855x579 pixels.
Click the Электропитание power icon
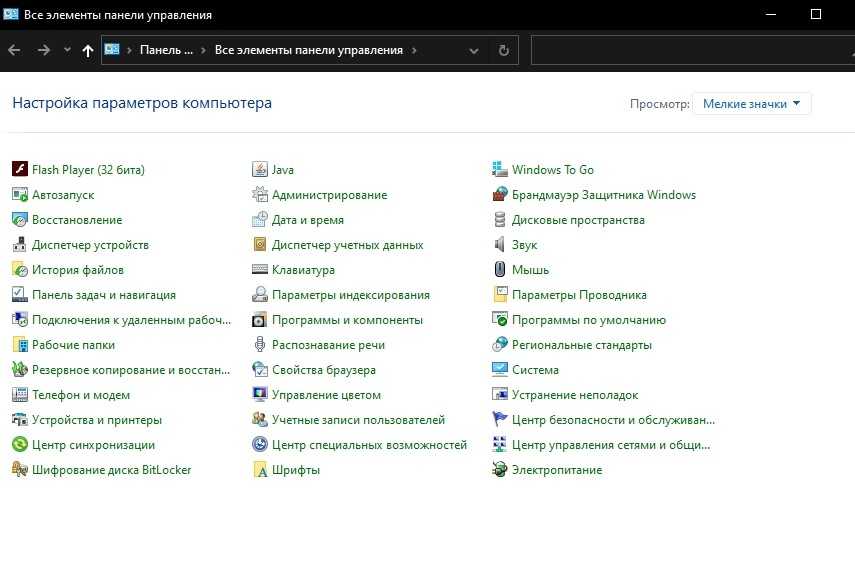pyautogui.click(x=500, y=470)
